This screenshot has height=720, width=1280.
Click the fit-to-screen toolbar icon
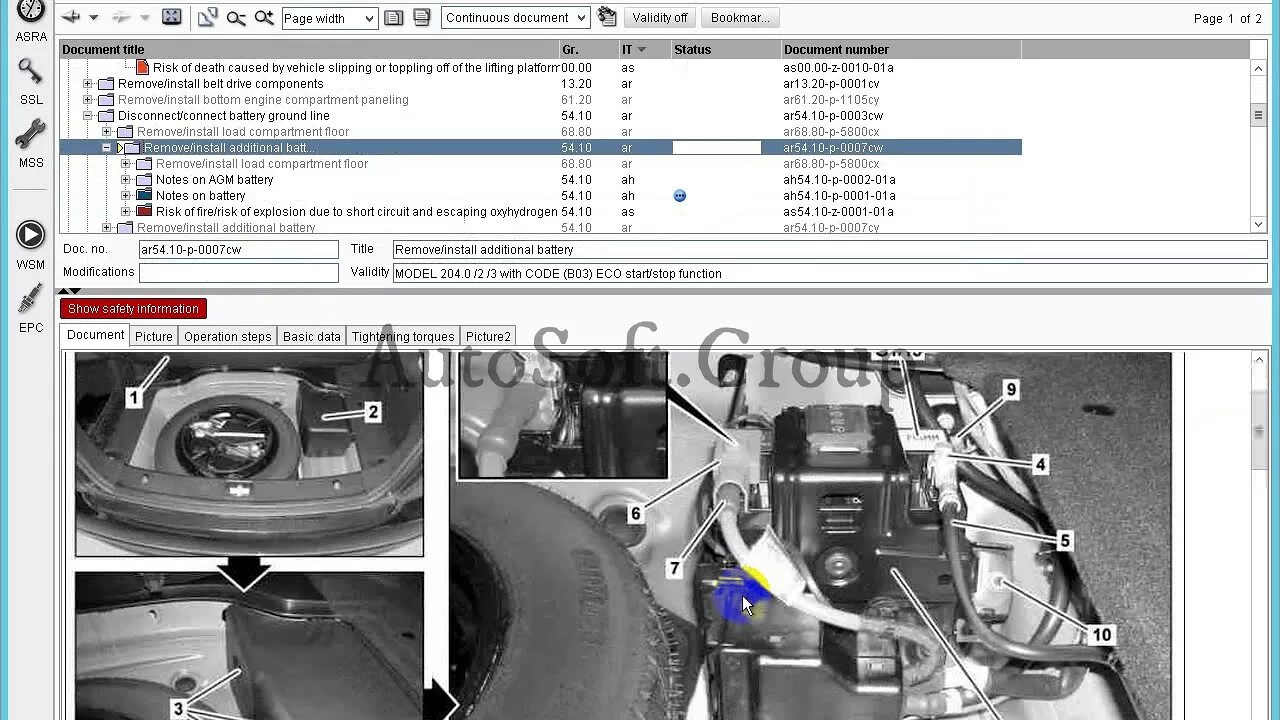tap(171, 17)
